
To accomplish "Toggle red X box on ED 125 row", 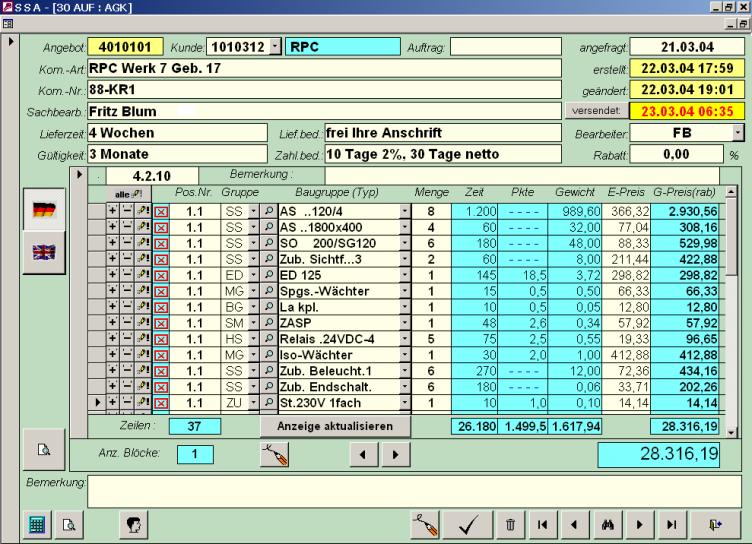I will 161,275.
